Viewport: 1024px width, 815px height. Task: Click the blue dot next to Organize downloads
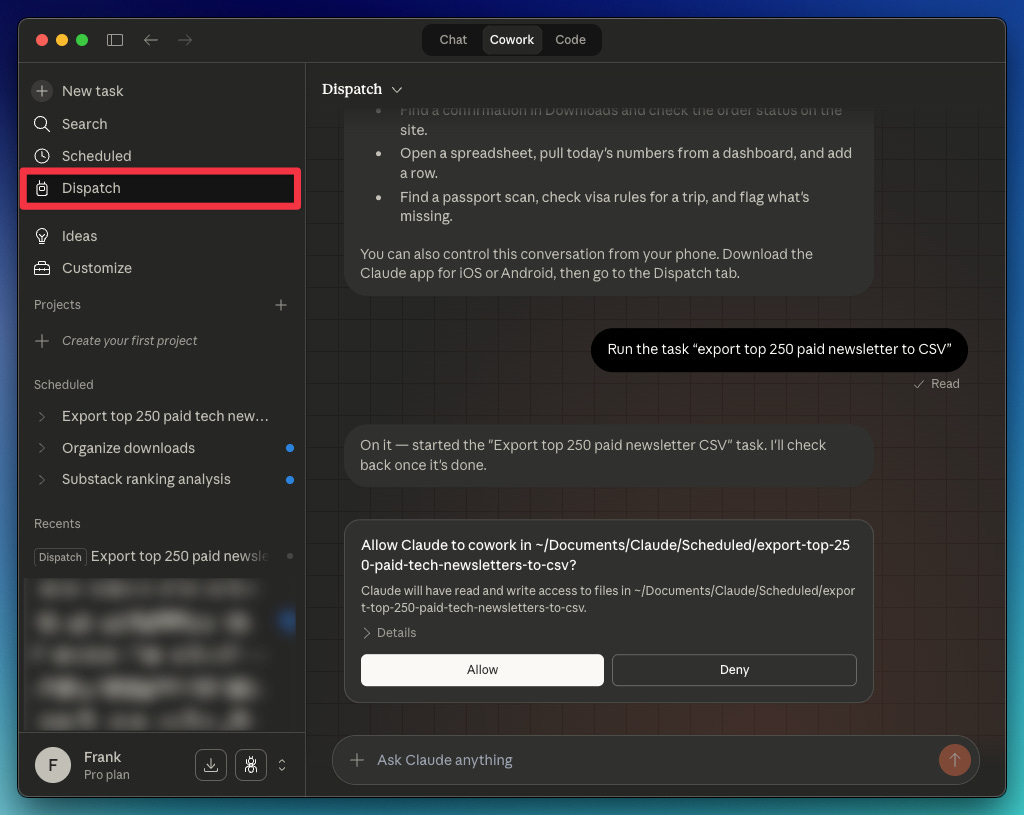click(x=290, y=448)
